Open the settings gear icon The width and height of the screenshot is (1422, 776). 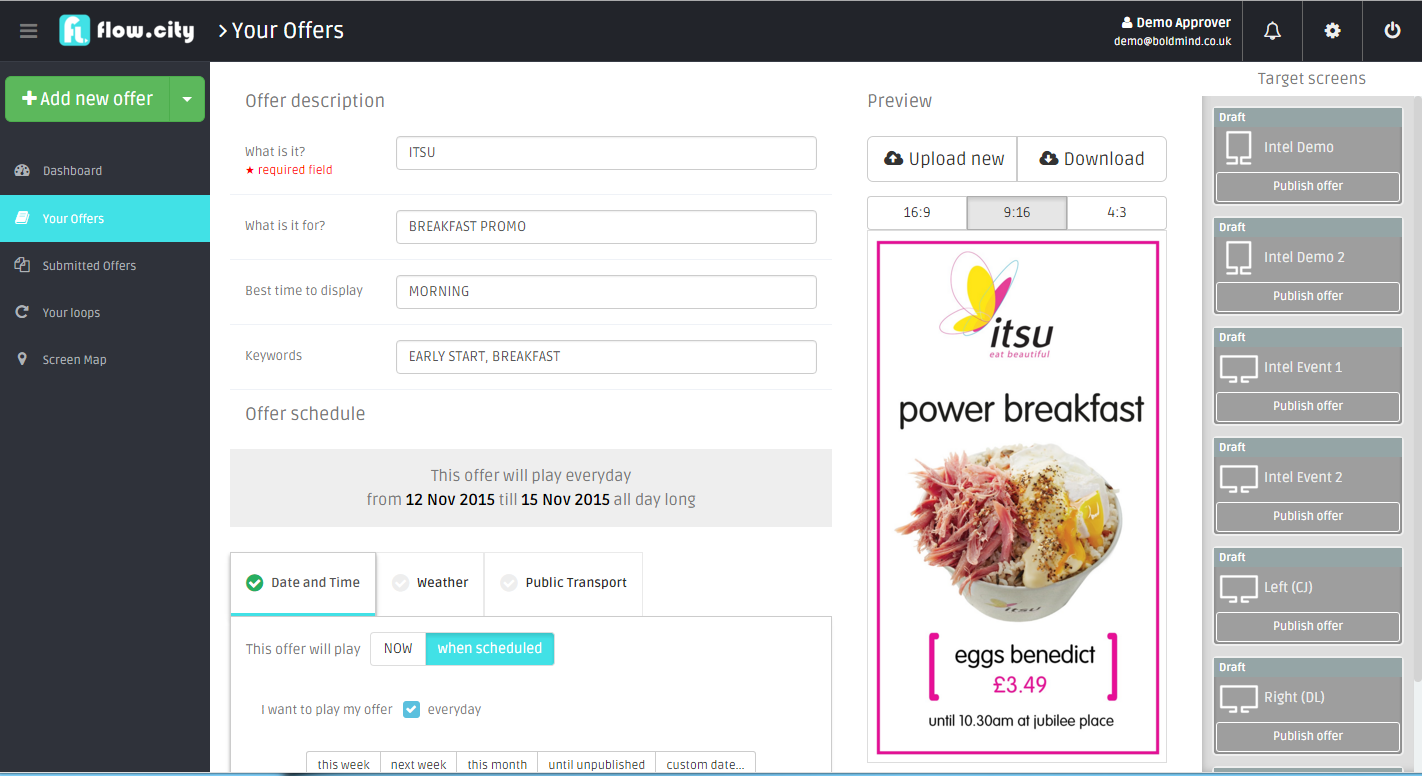click(1332, 31)
